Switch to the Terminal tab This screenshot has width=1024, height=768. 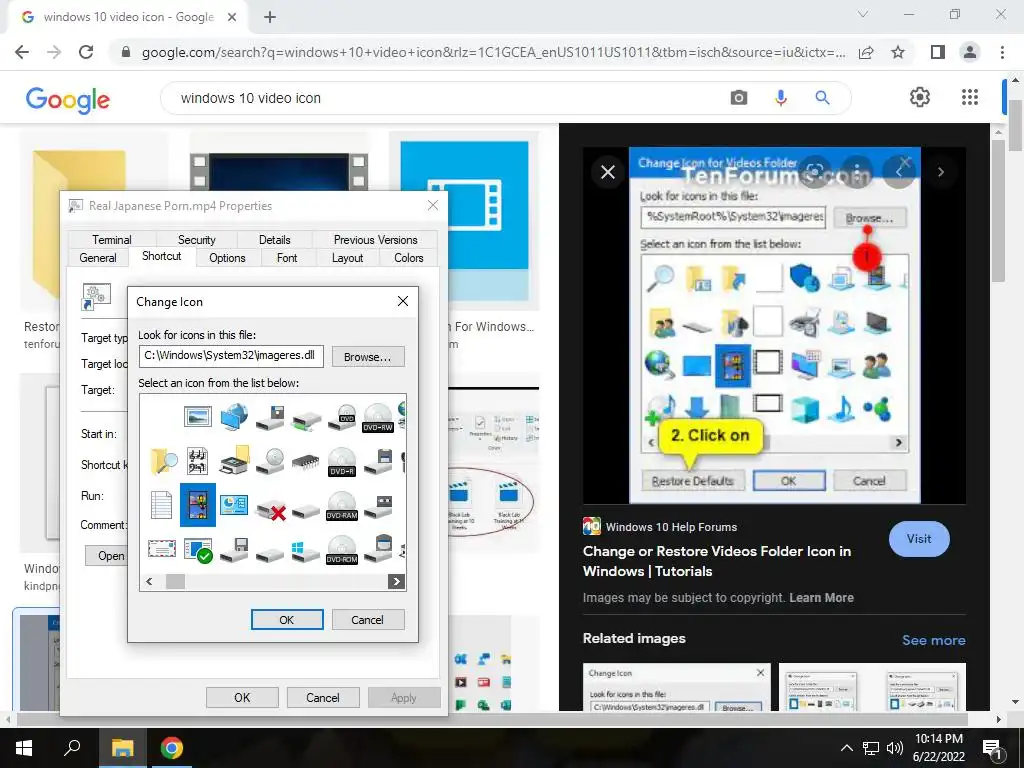(112, 240)
